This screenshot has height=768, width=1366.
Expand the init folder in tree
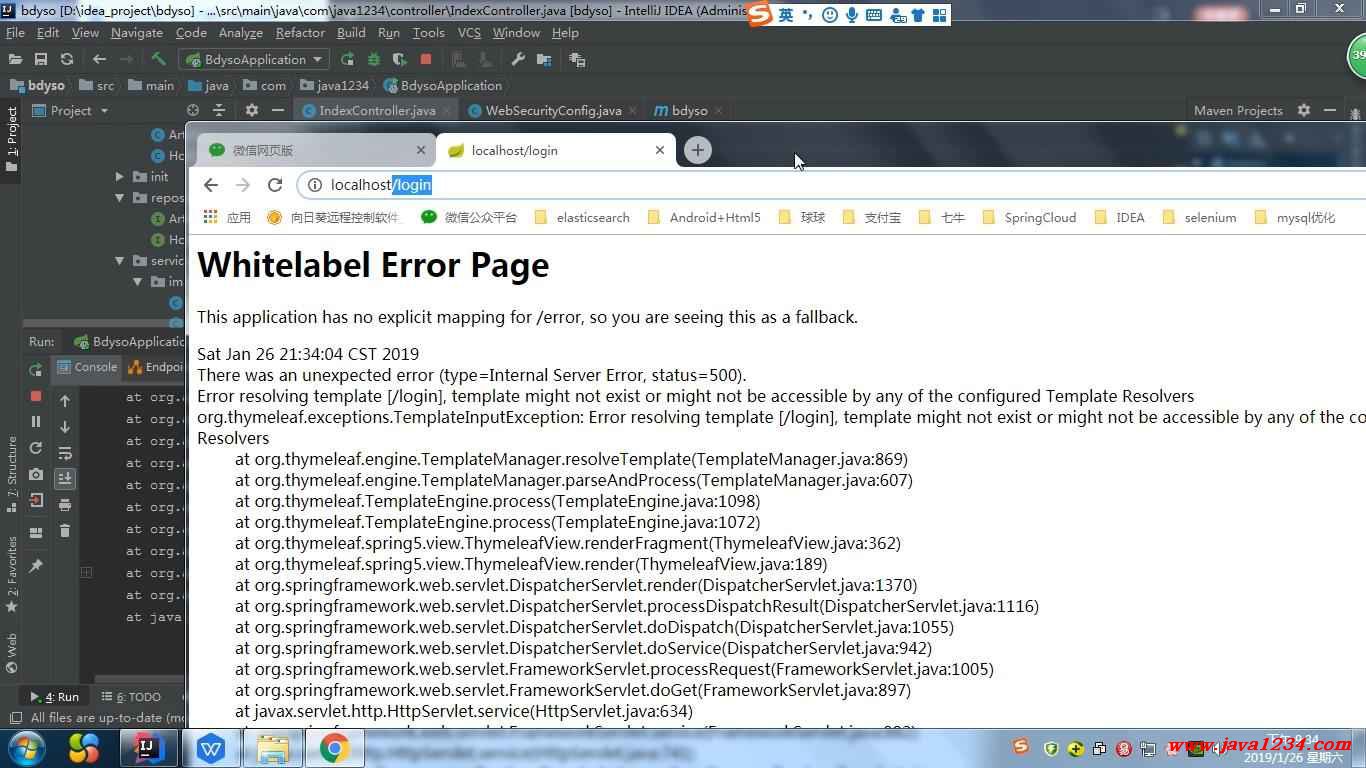click(120, 177)
